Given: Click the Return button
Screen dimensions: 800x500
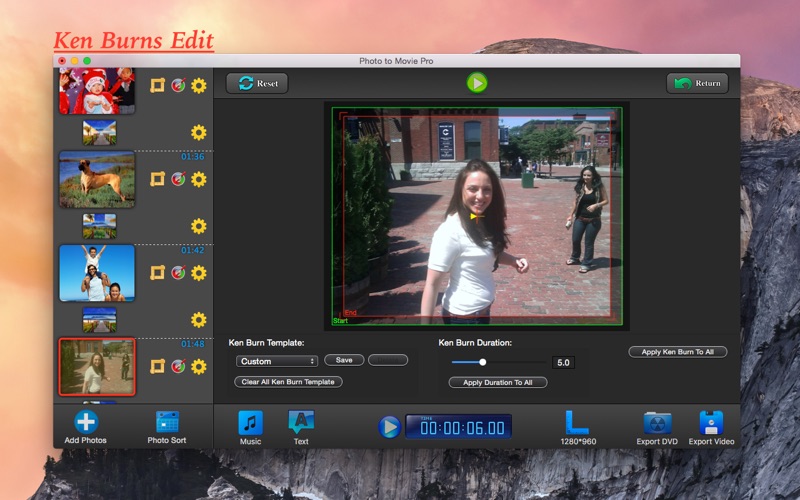Looking at the screenshot, I should 697,83.
